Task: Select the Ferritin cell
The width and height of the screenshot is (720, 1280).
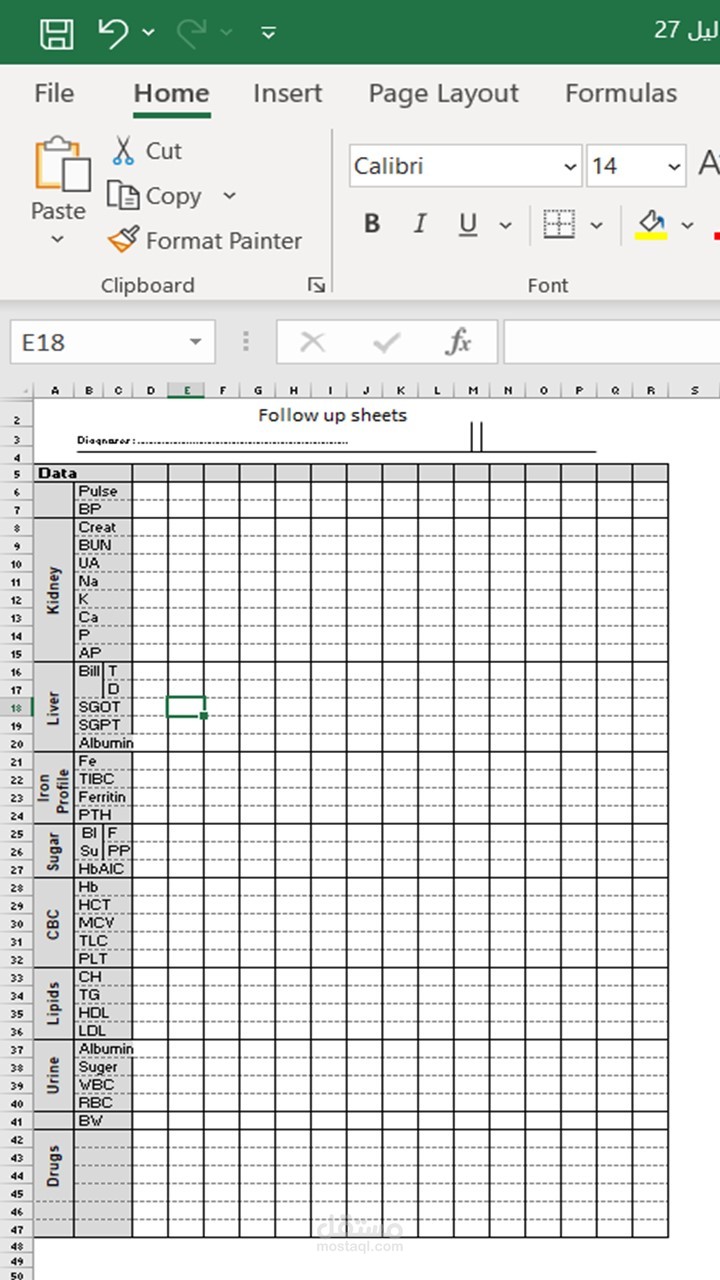Action: 103,797
